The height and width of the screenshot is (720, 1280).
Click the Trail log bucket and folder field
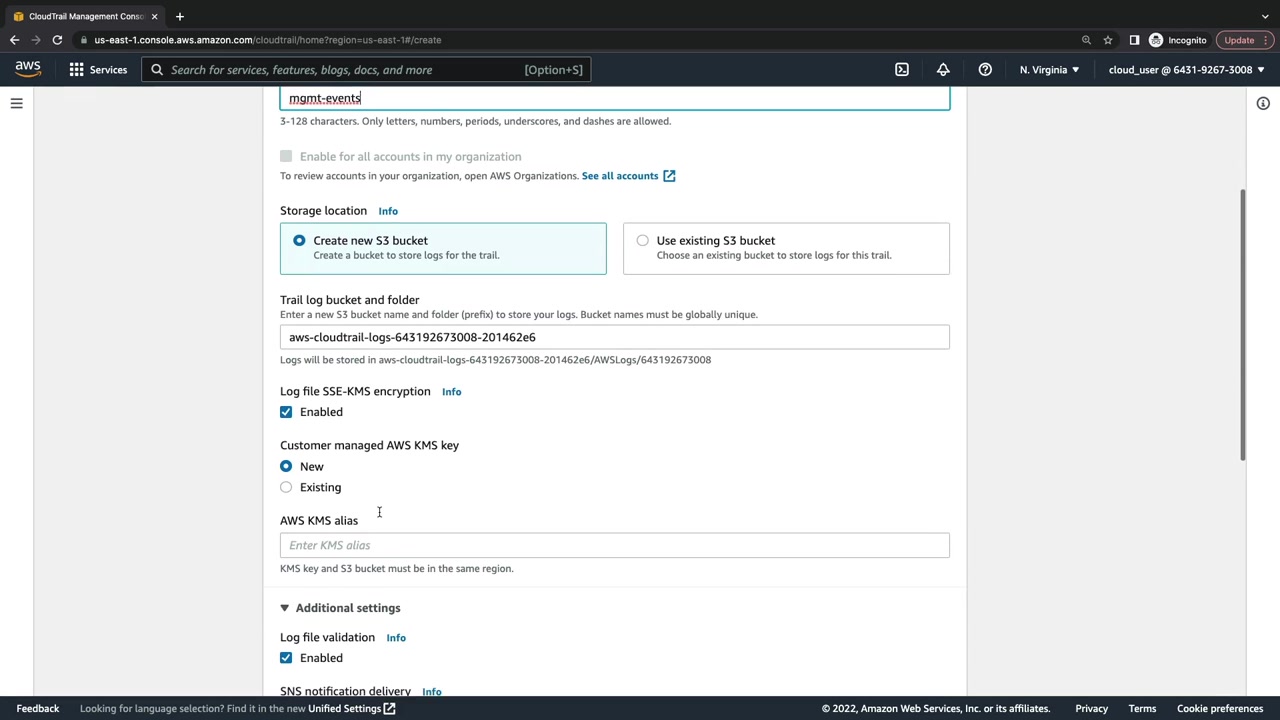click(x=615, y=337)
